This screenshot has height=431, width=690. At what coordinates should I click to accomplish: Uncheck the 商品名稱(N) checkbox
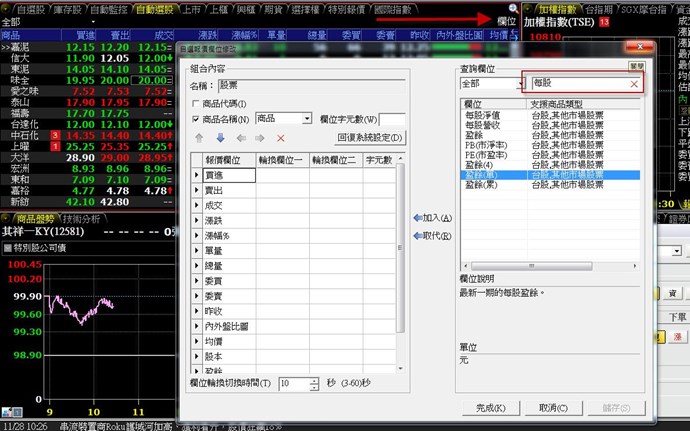196,119
